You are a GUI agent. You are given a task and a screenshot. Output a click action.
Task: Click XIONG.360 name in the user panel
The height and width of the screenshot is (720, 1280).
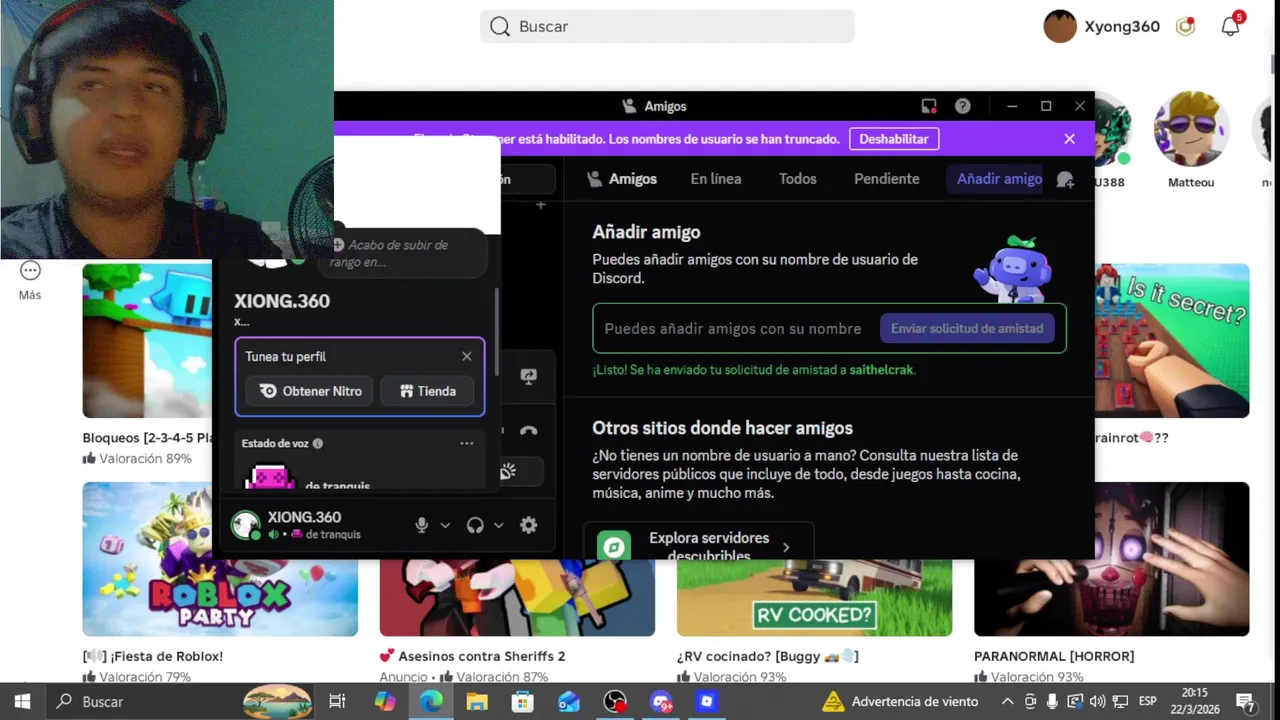(x=304, y=517)
